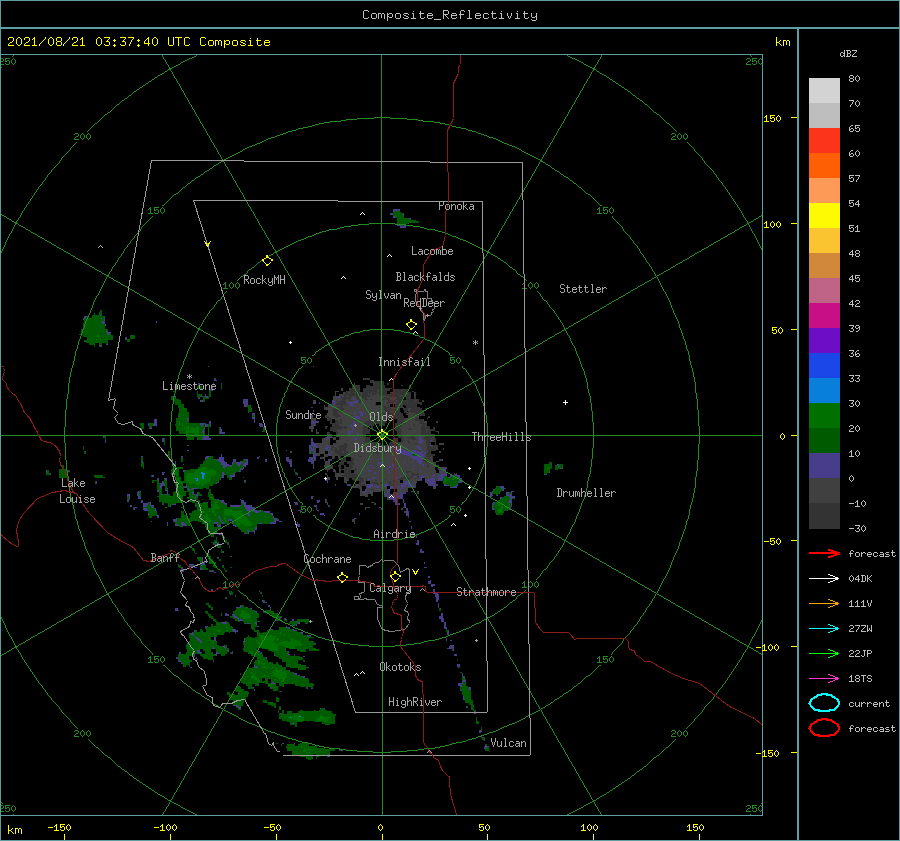The height and width of the screenshot is (841, 900).
Task: Click the Lake Louise label
Action: 77,491
